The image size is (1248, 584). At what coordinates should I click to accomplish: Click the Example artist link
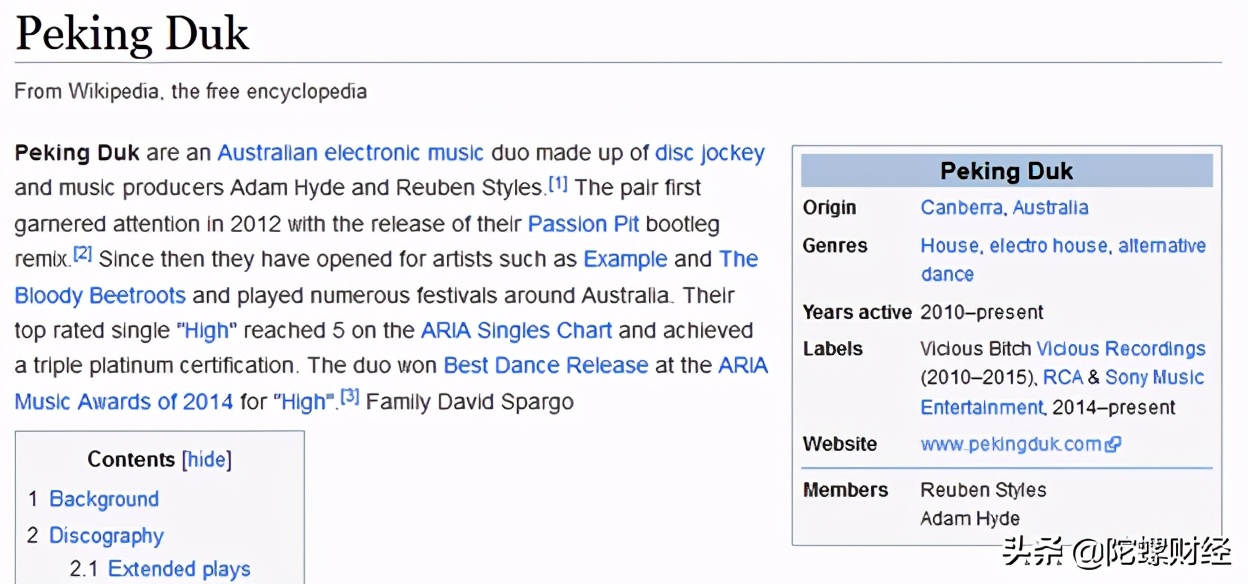[x=625, y=259]
